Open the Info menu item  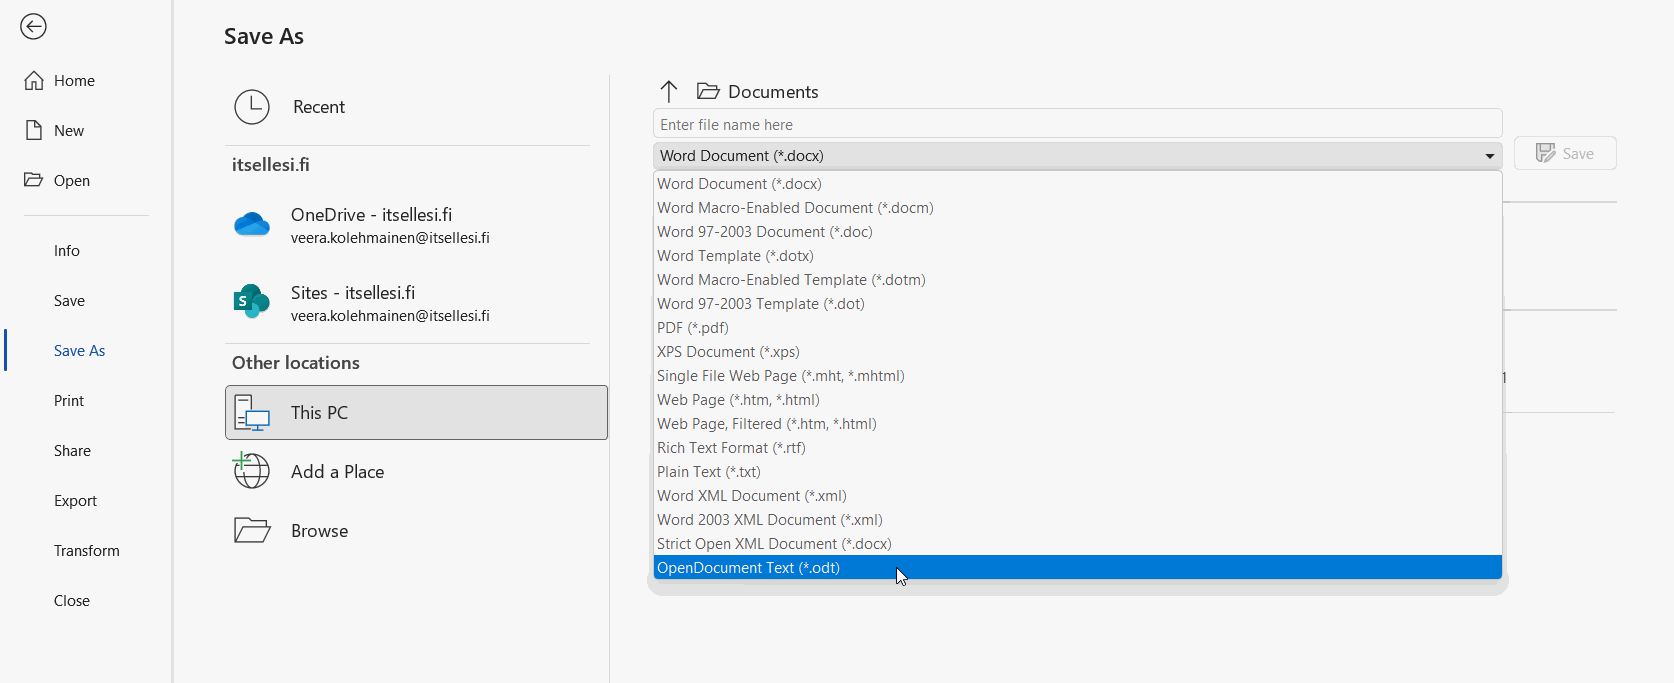click(x=67, y=250)
